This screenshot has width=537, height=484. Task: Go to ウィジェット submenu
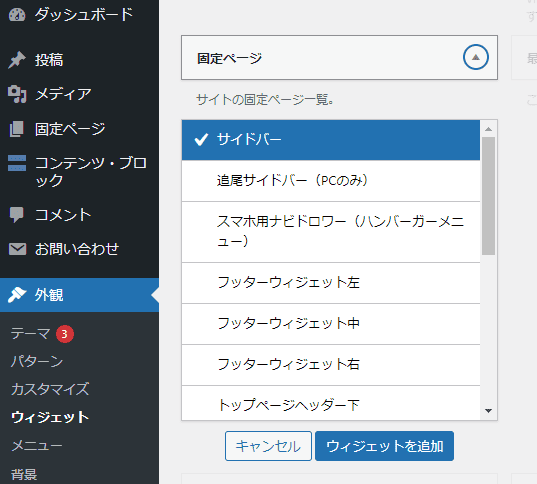(50, 418)
